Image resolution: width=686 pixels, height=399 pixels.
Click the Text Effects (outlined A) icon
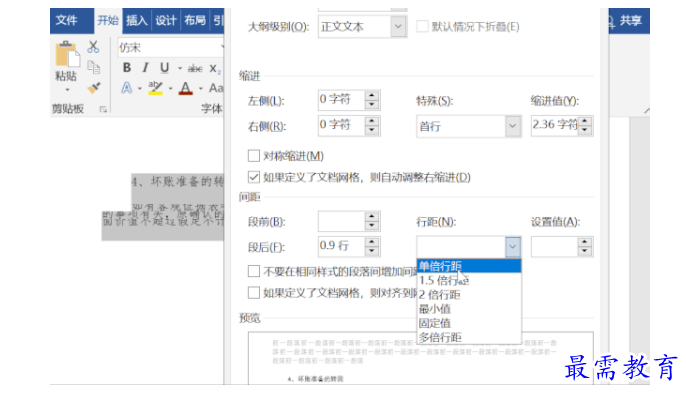(127, 88)
